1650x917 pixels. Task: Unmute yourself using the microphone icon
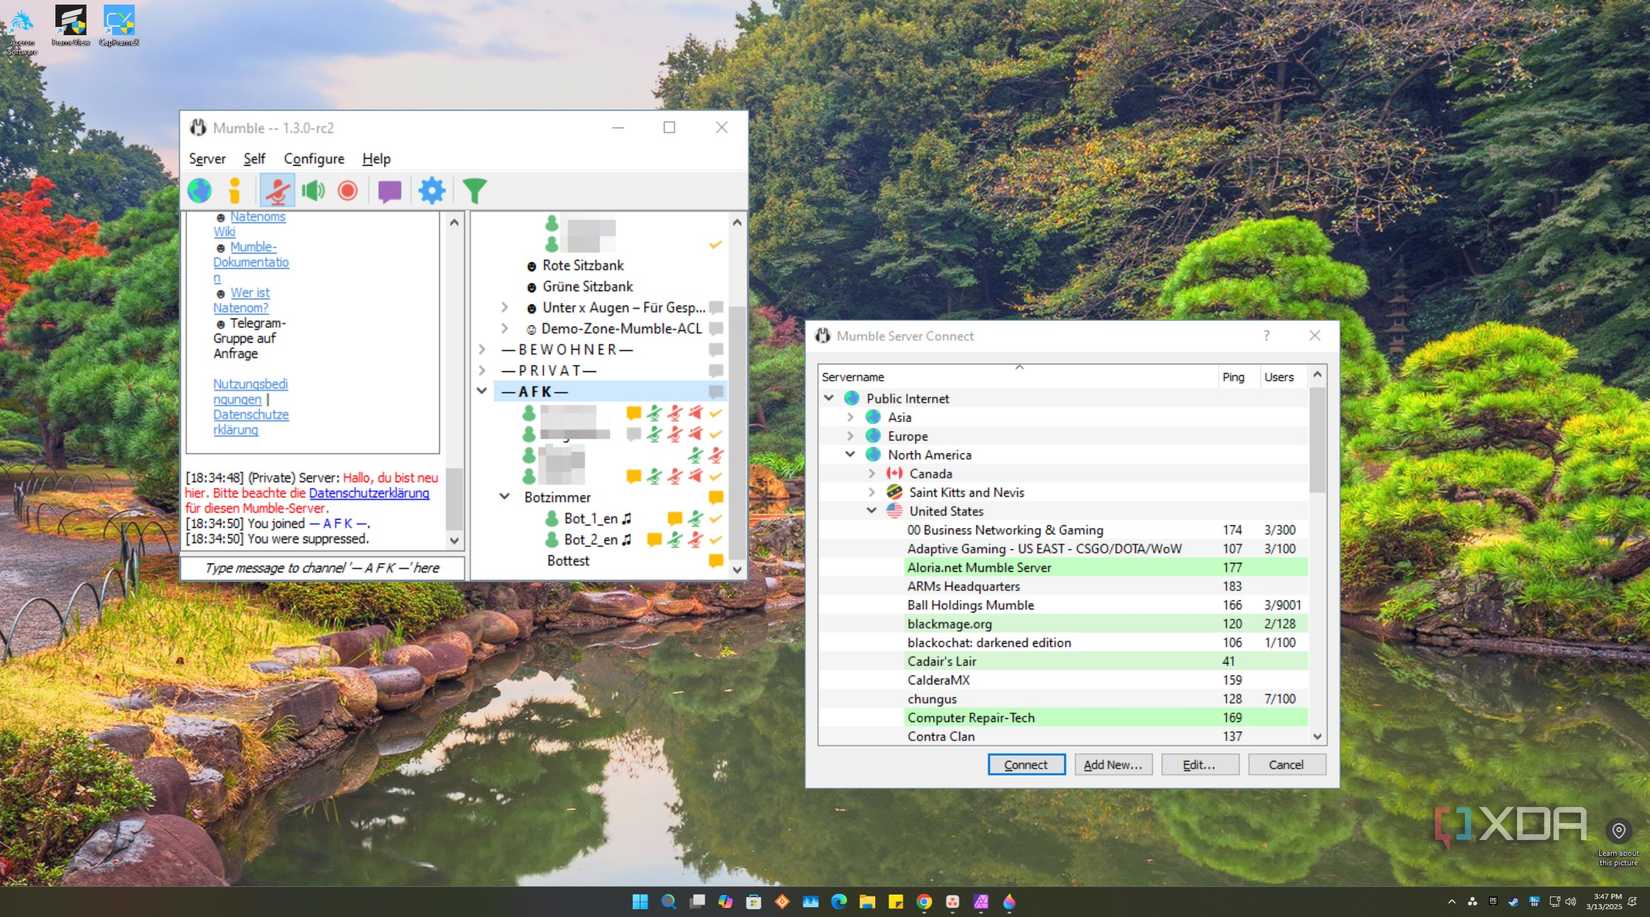pyautogui.click(x=277, y=190)
